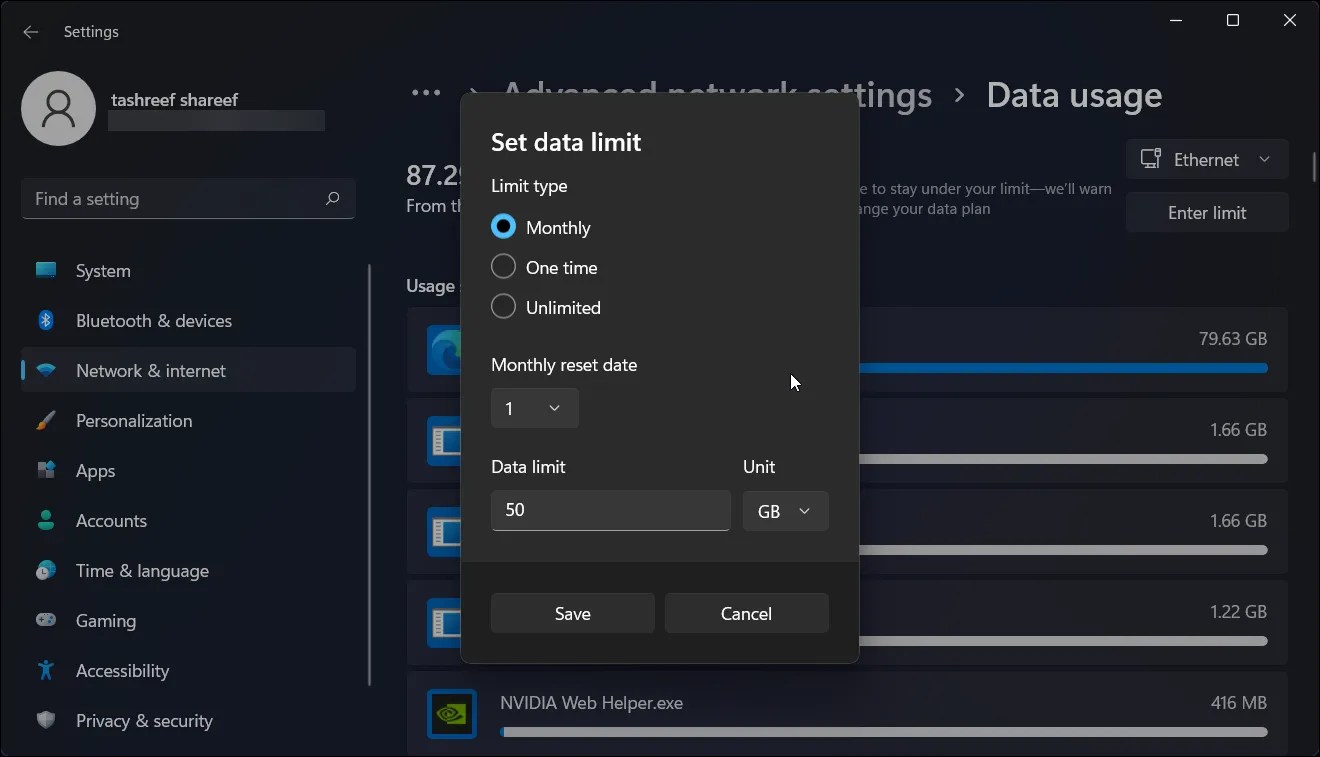1320x757 pixels.
Task: Select the Apps sidebar icon
Action: click(46, 470)
